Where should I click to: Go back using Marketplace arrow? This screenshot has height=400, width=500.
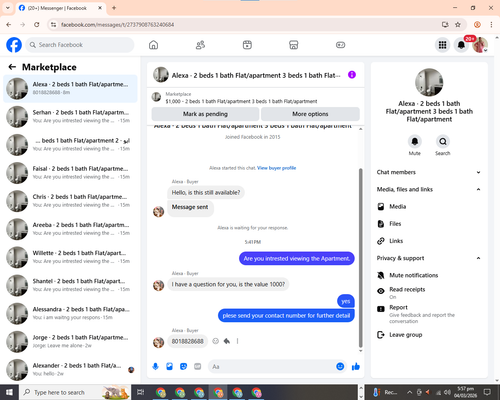12,67
